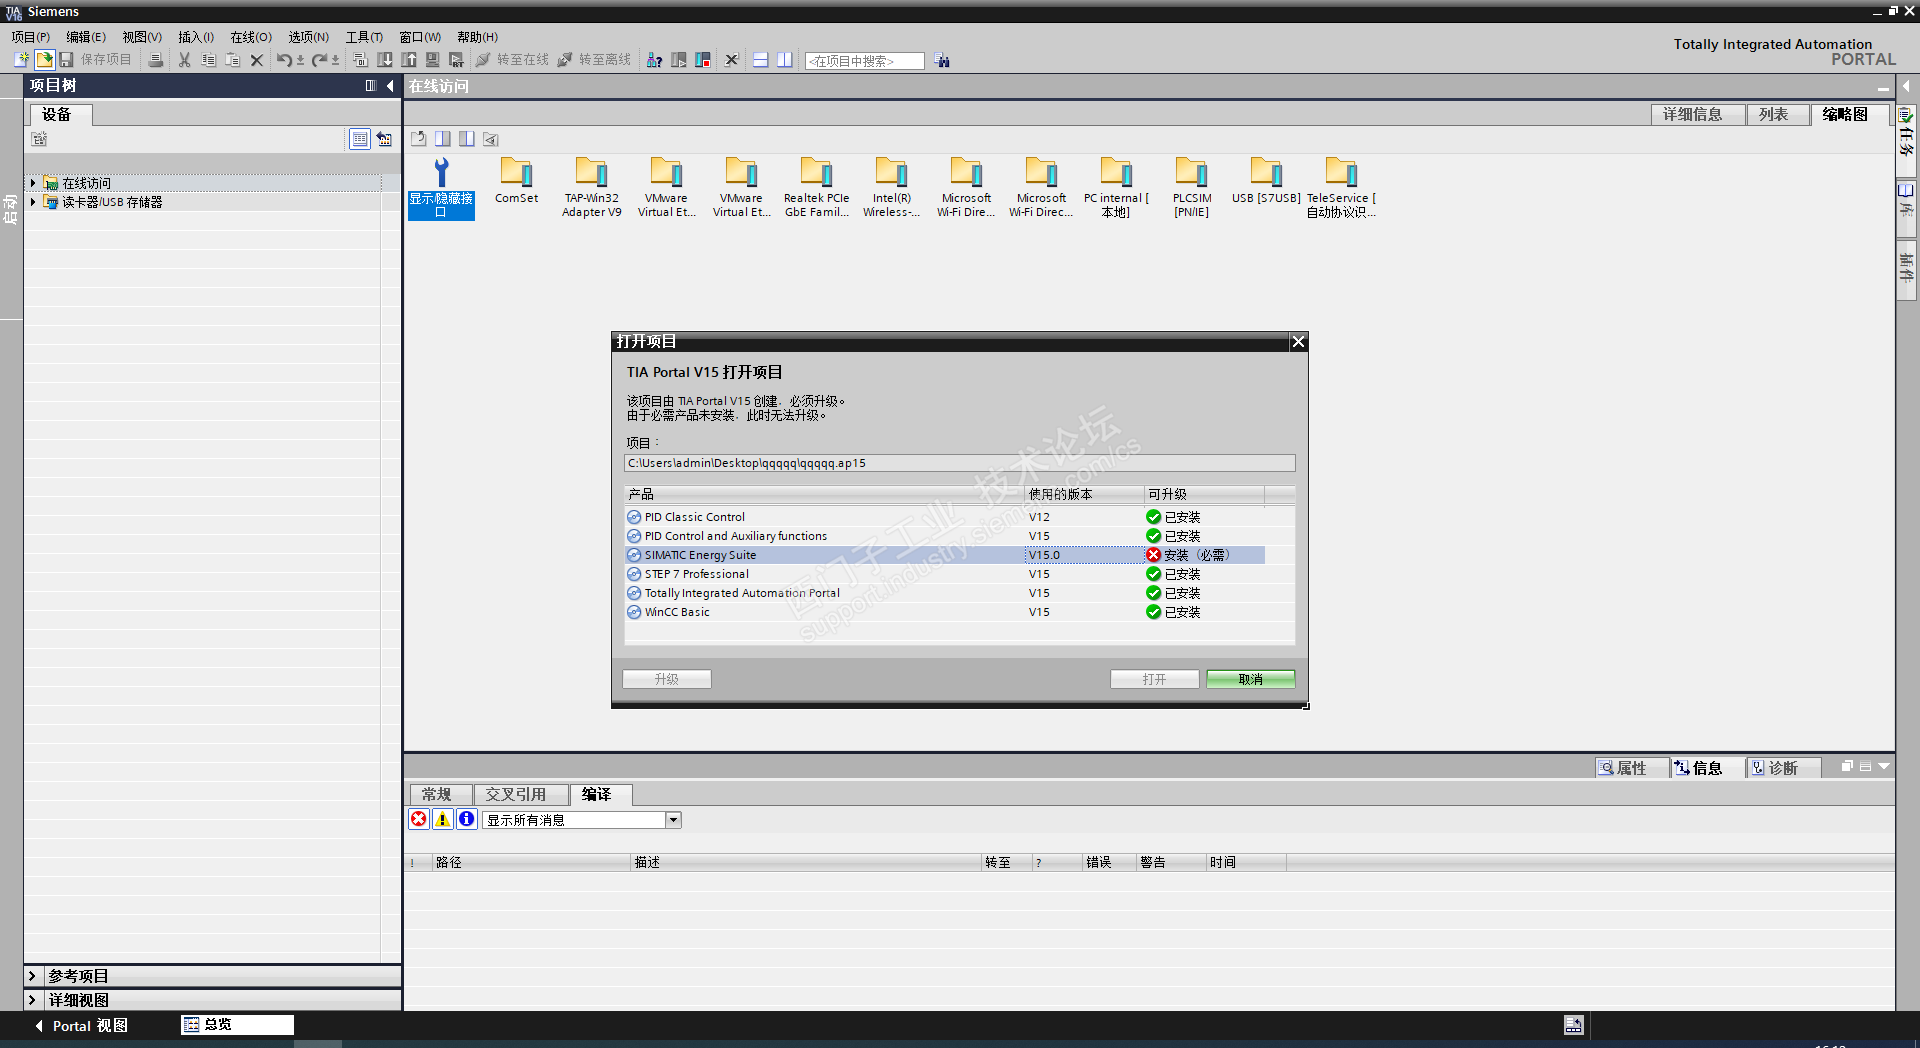This screenshot has height=1048, width=1920.
Task: Open 编辑(E) menu
Action: tap(86, 37)
